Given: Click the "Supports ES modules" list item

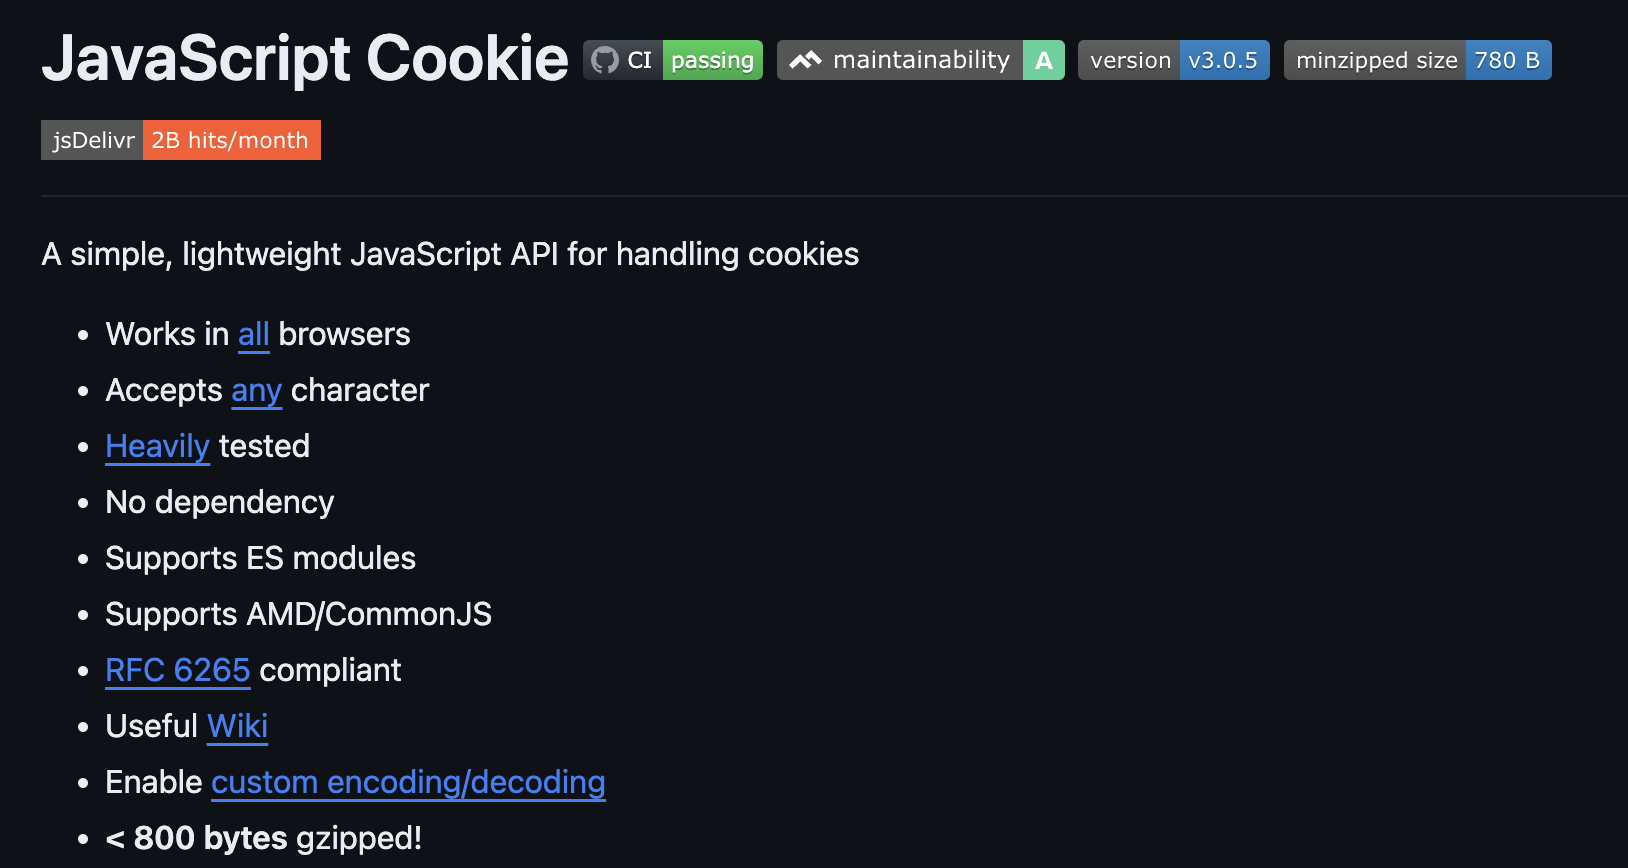Looking at the screenshot, I should [260, 558].
